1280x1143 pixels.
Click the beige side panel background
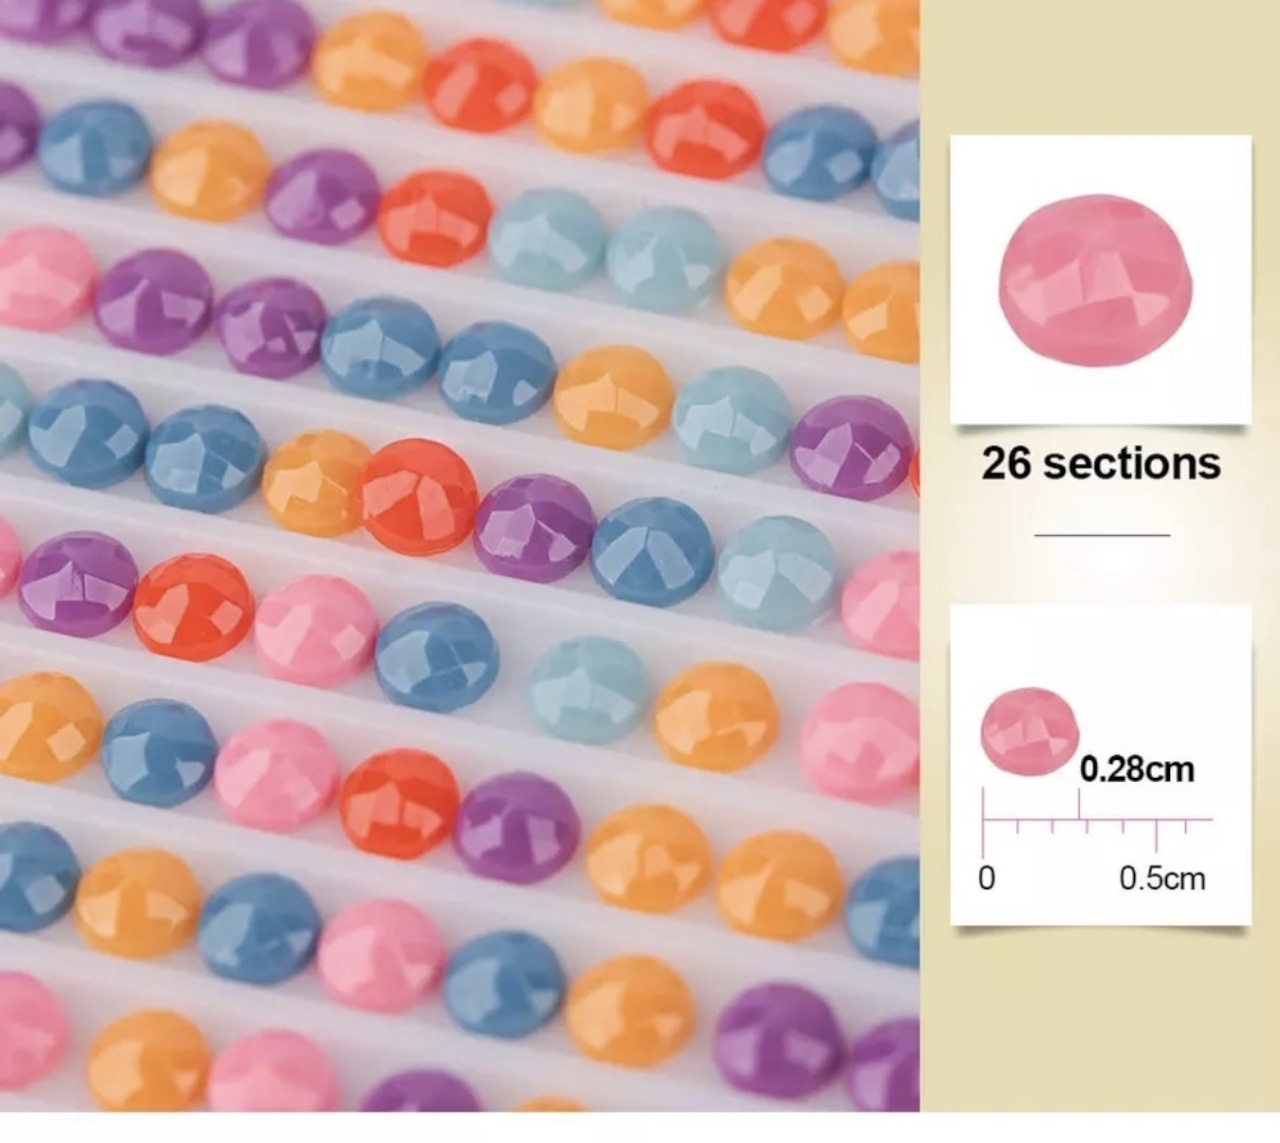1100,1020
